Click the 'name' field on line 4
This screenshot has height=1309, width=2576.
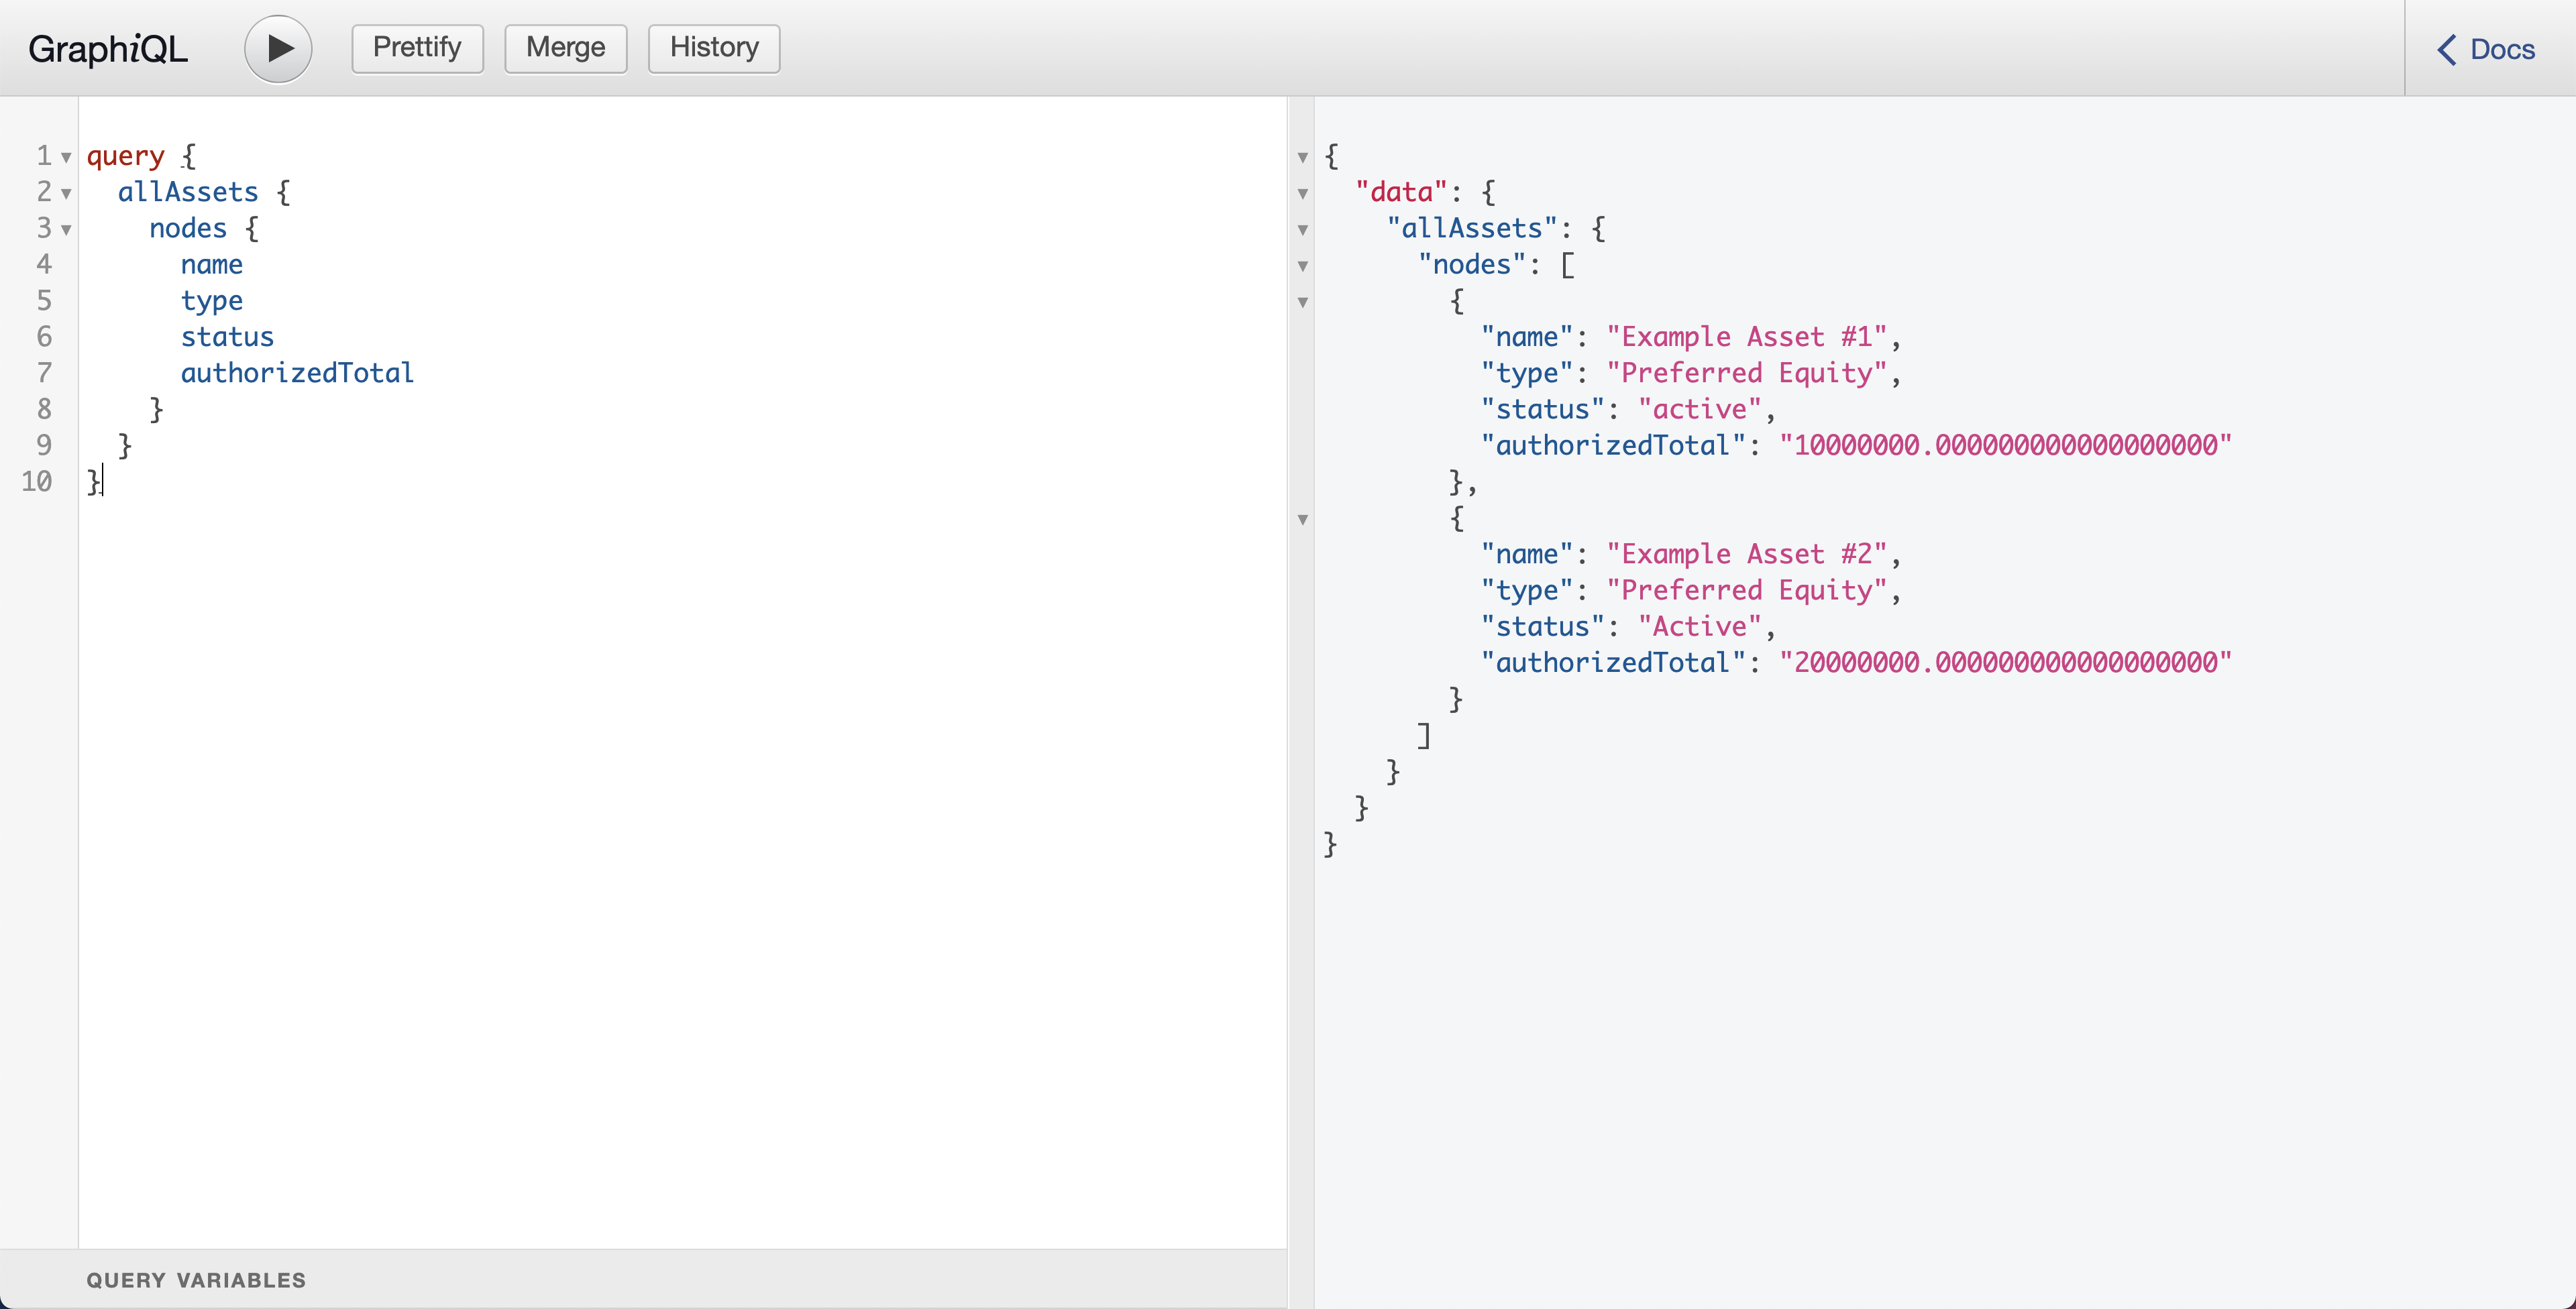point(212,264)
